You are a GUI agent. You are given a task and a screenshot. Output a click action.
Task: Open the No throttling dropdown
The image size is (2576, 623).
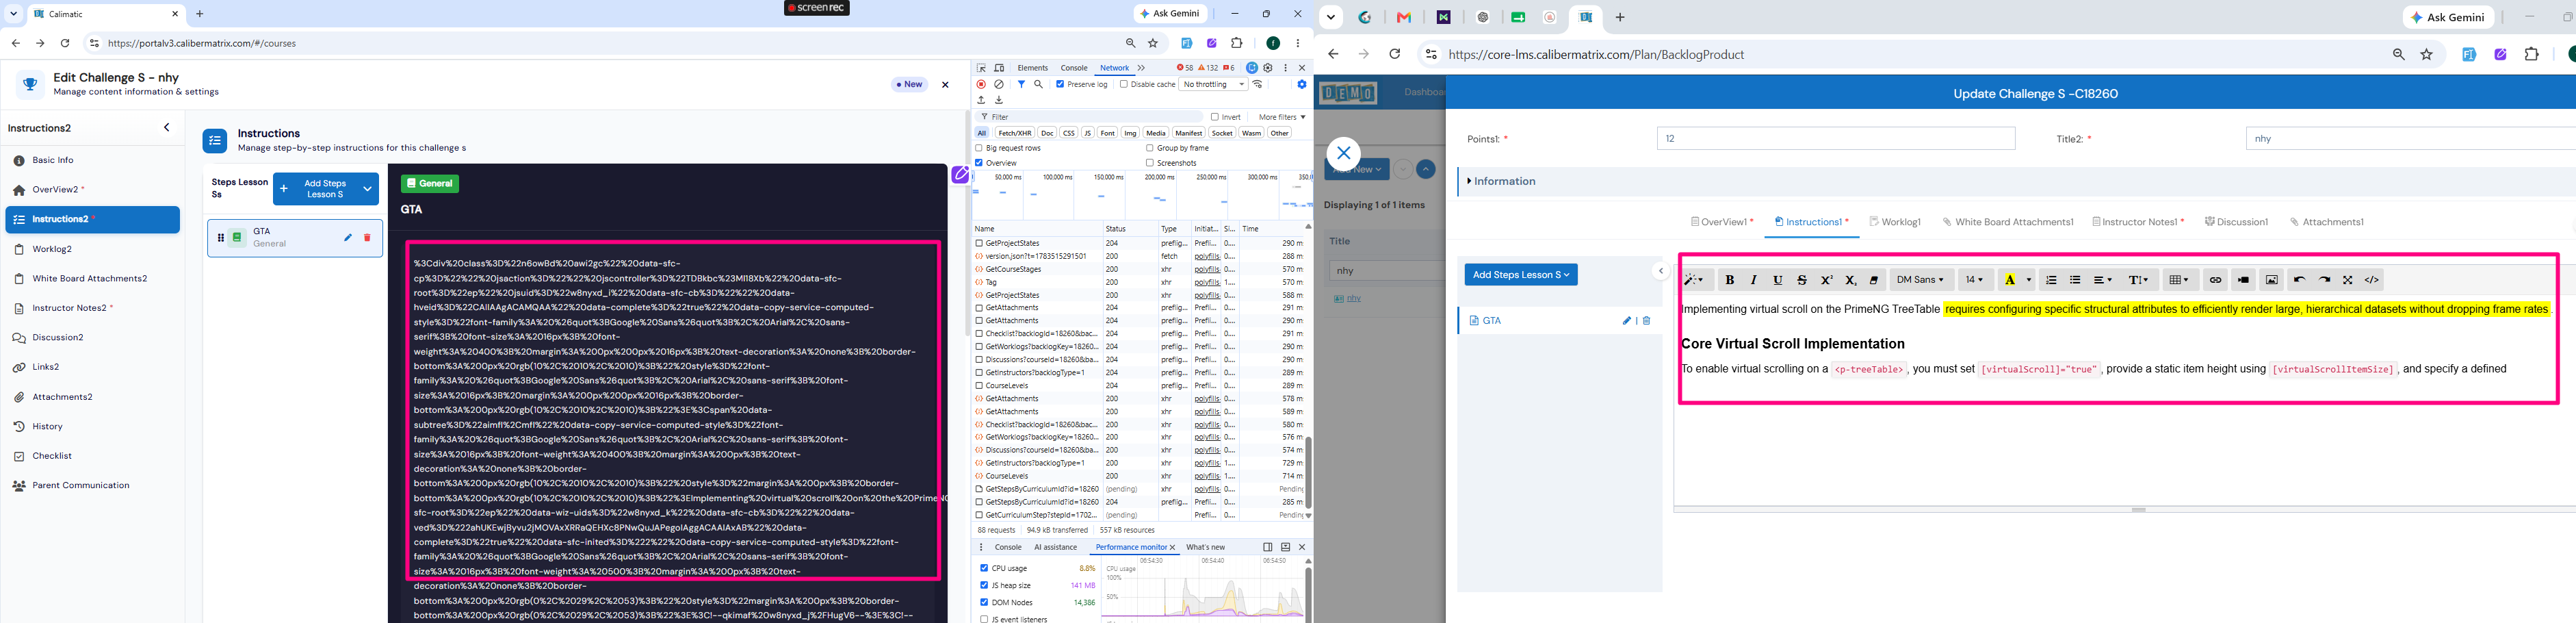[1213, 85]
